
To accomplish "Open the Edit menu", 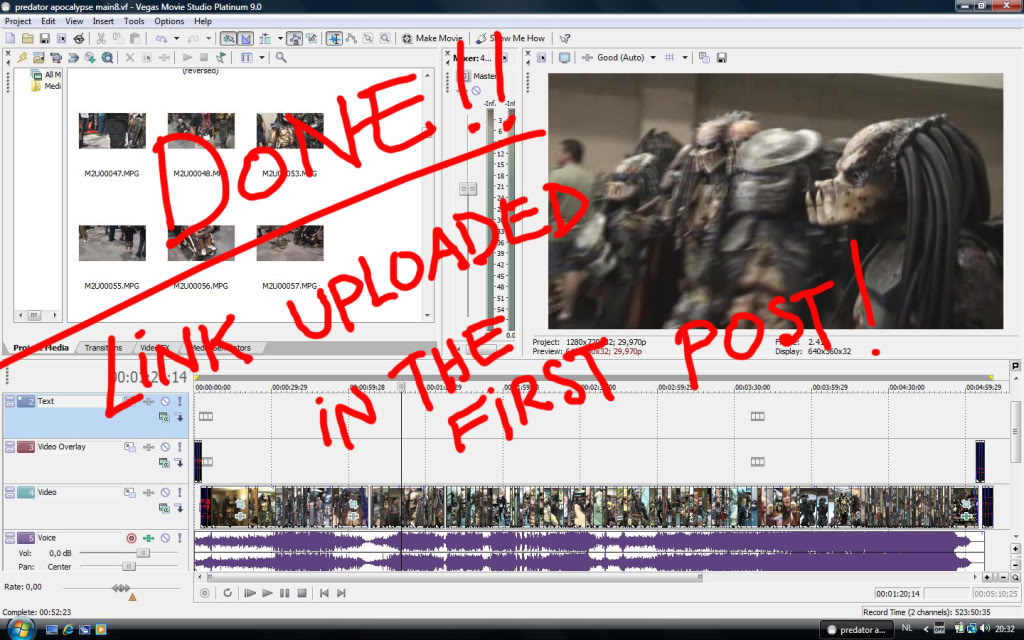I will 48,21.
